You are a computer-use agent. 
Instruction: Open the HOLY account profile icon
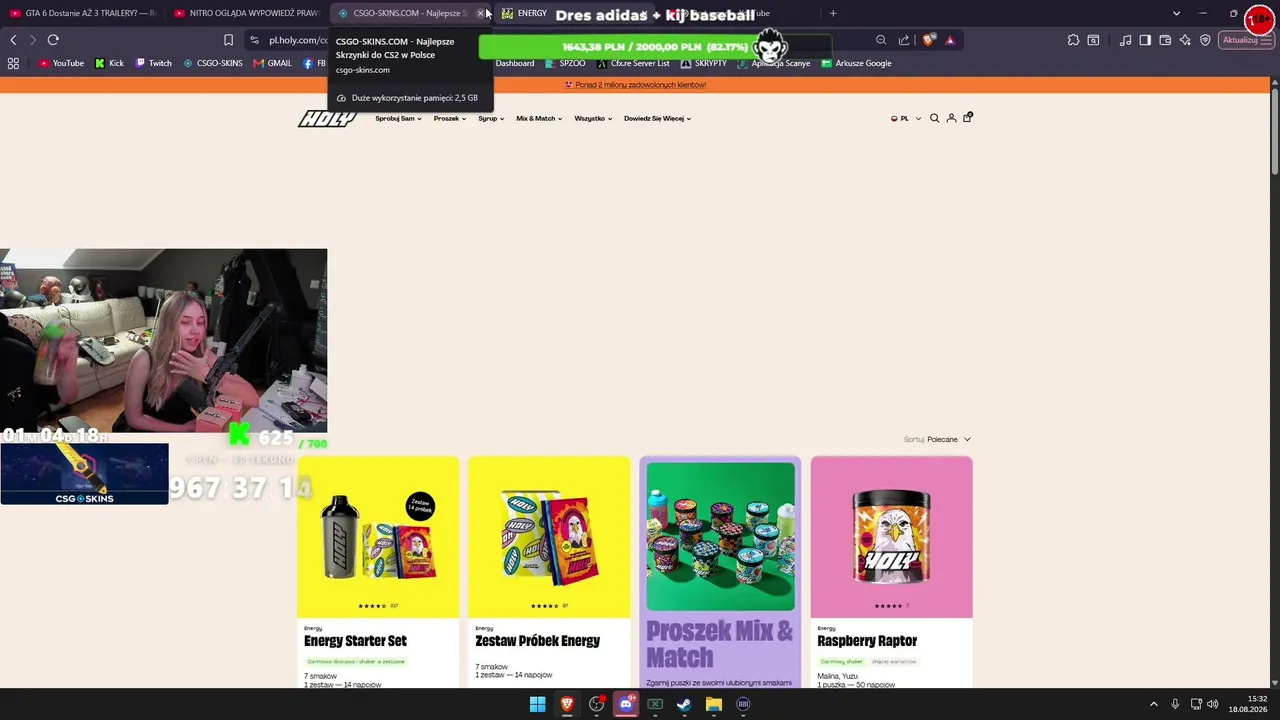point(951,118)
